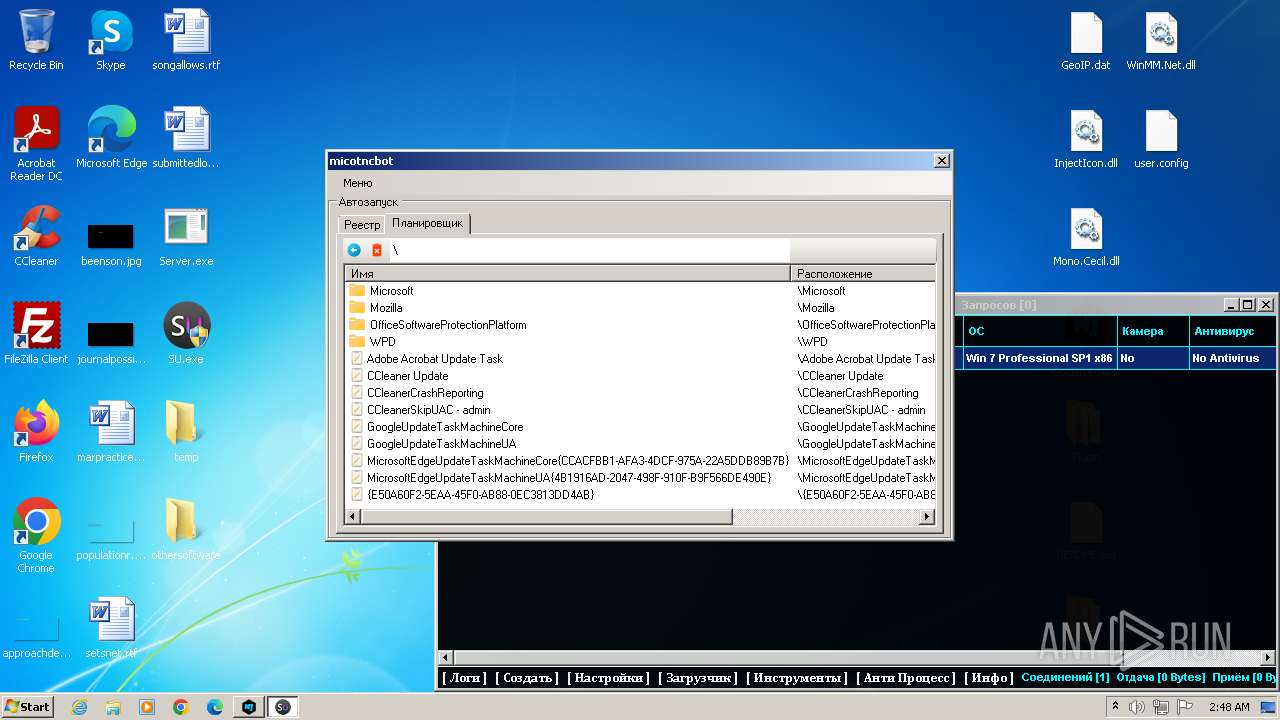This screenshot has height=720, width=1280.
Task: Click the Расположение column header
Action: pyautogui.click(x=864, y=273)
